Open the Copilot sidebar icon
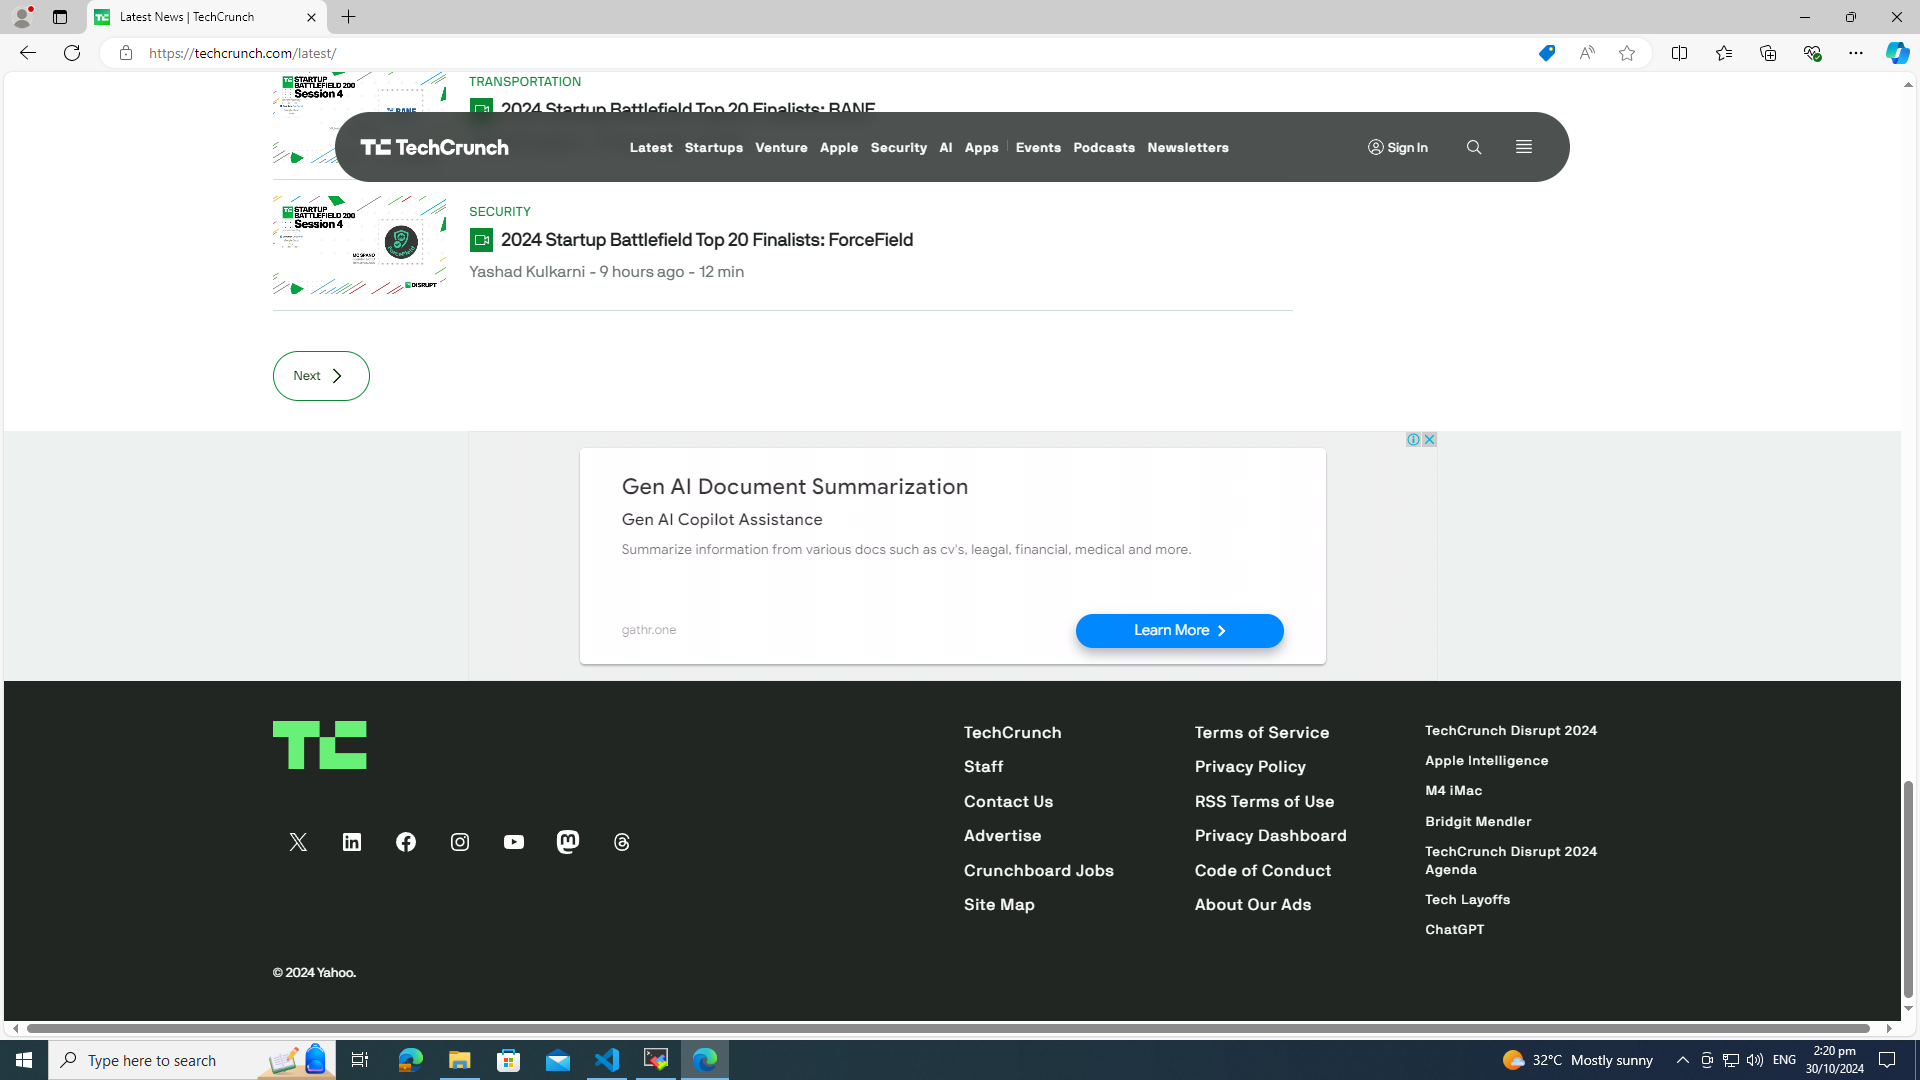Screen dimensions: 1920x1080 1897,53
